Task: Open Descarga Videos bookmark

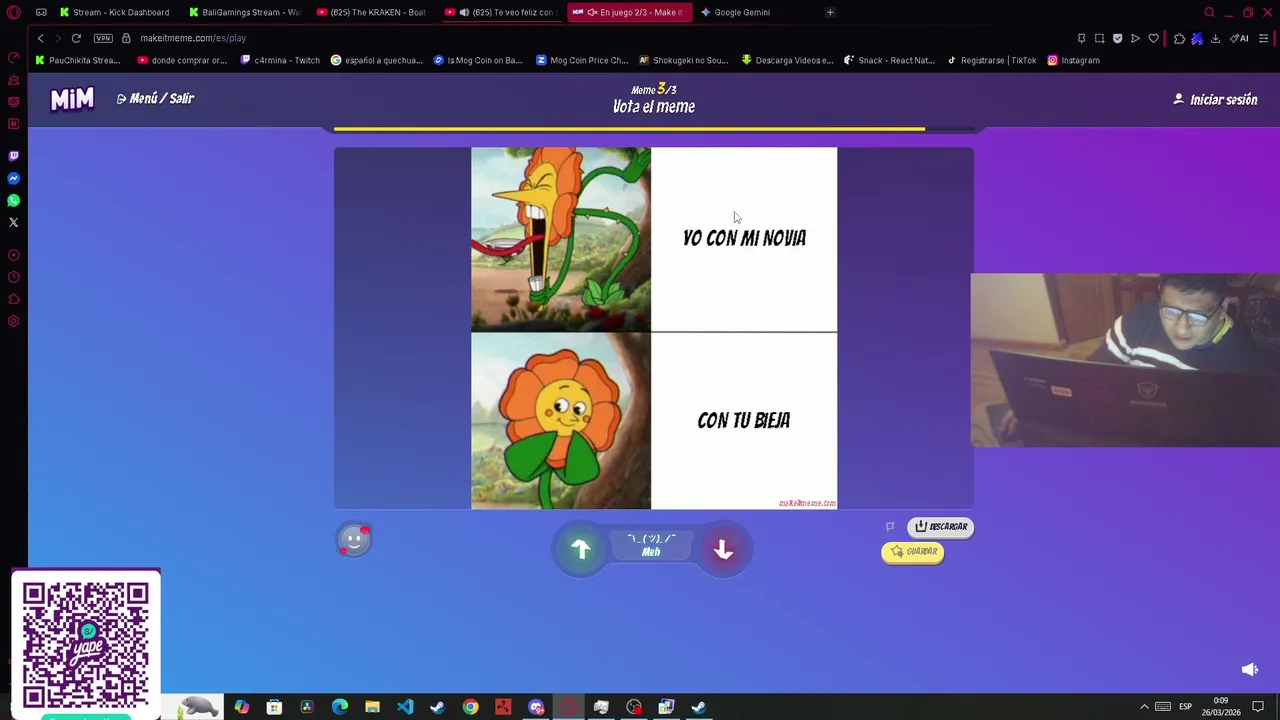Action: coord(787,60)
